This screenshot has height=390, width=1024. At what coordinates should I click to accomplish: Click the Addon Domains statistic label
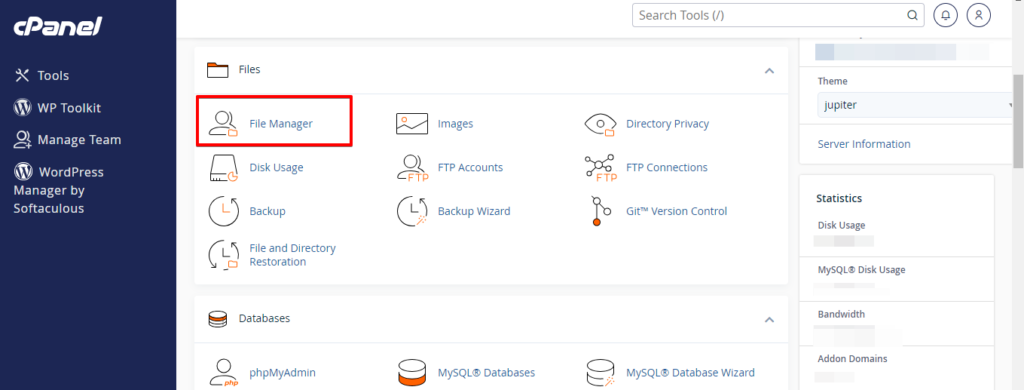(x=852, y=359)
